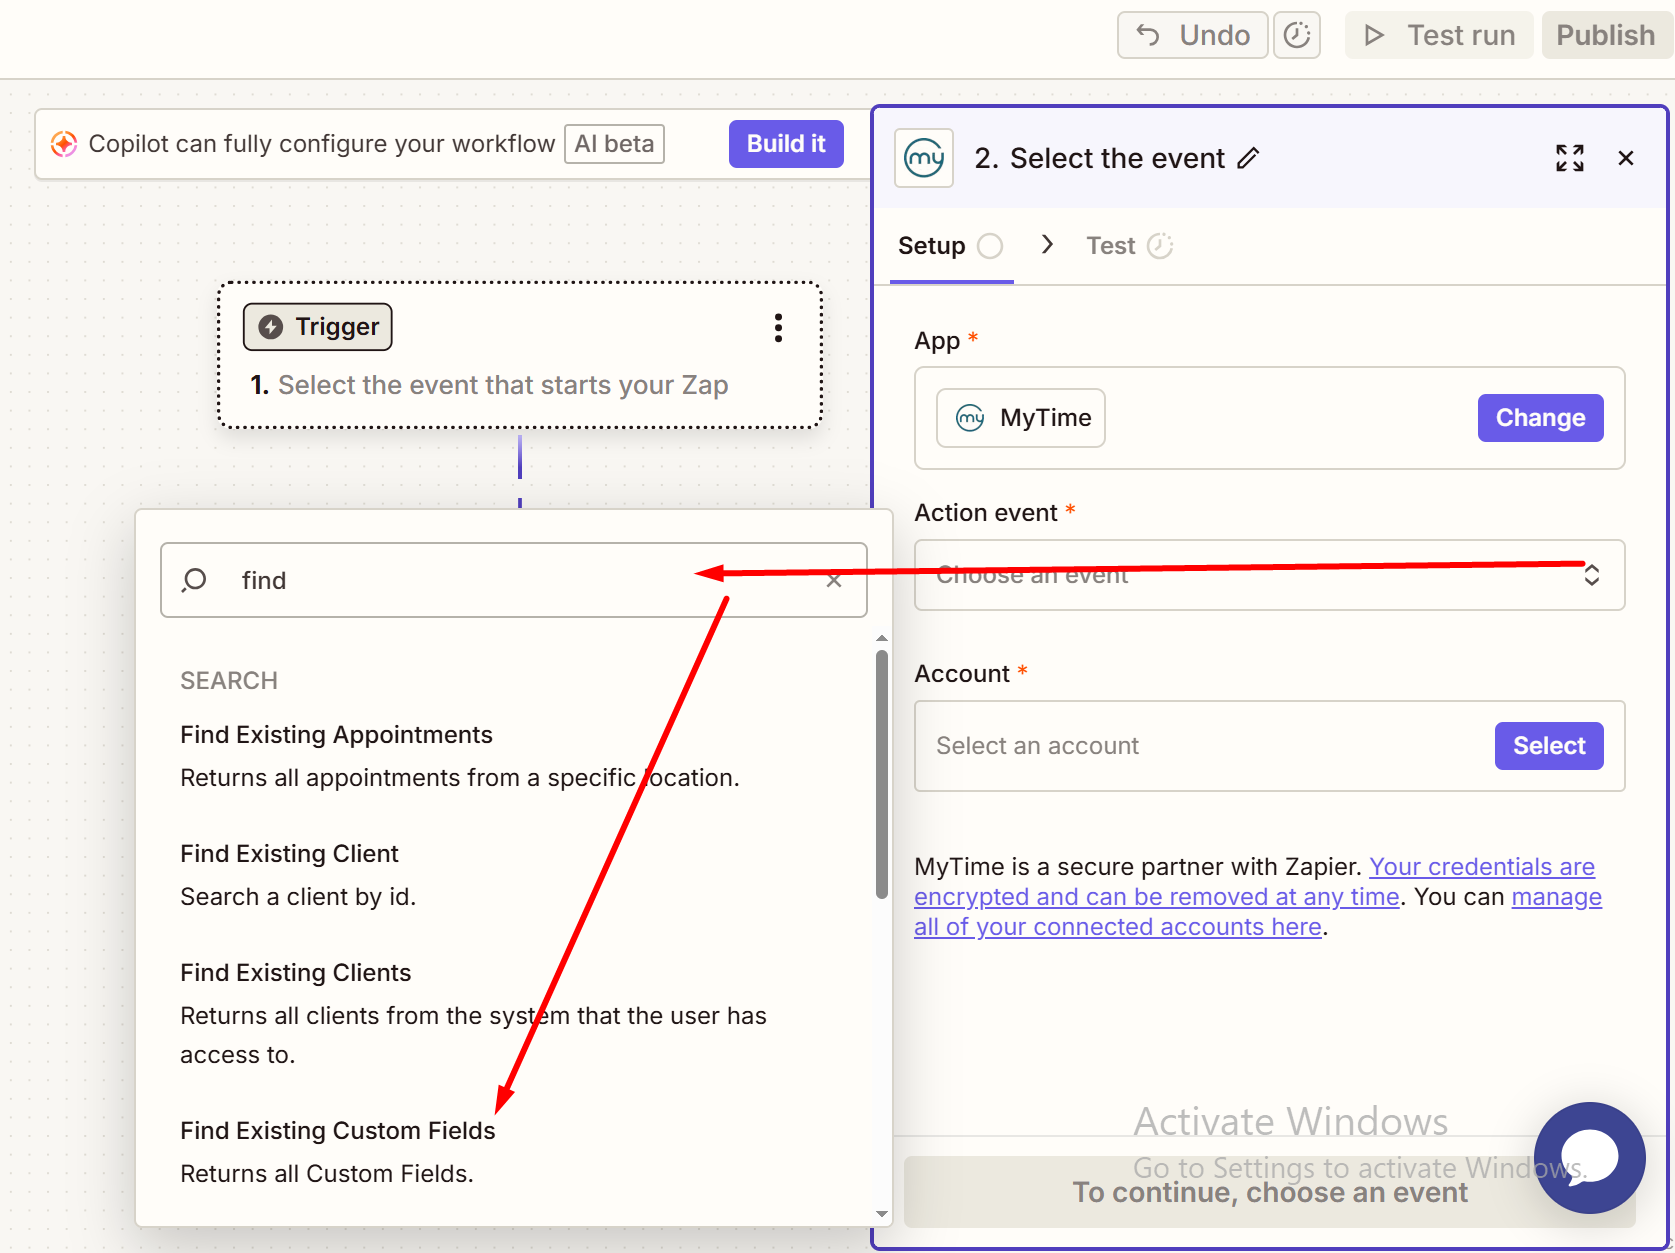Start a Test run

coord(1439,35)
